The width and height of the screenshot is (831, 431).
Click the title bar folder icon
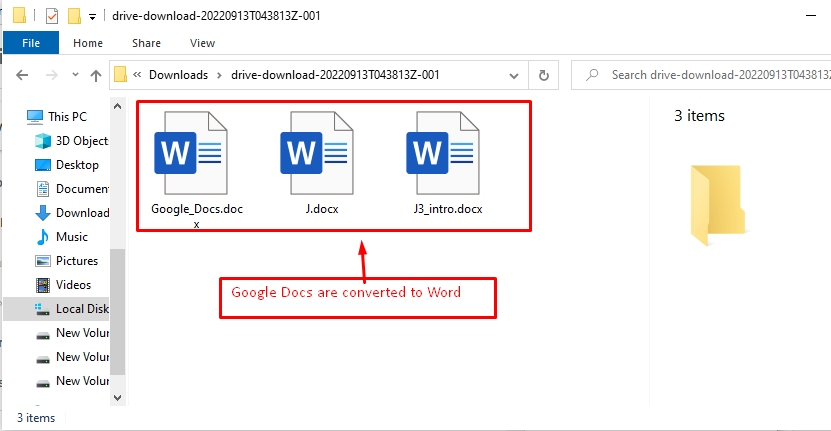20,15
